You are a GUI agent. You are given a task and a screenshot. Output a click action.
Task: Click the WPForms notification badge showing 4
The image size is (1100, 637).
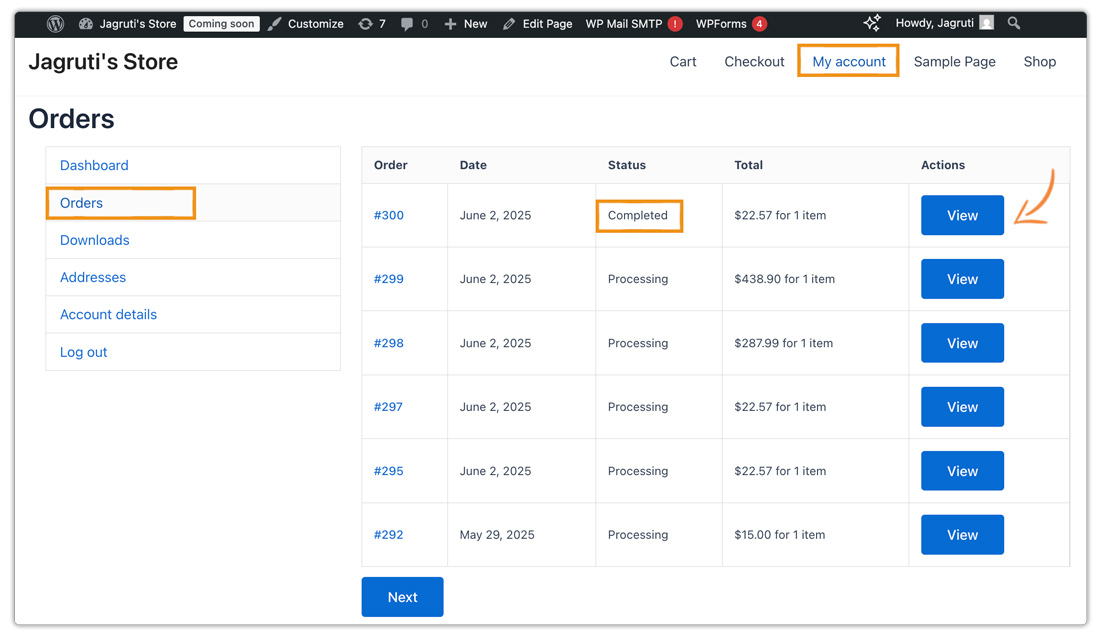[x=759, y=24]
